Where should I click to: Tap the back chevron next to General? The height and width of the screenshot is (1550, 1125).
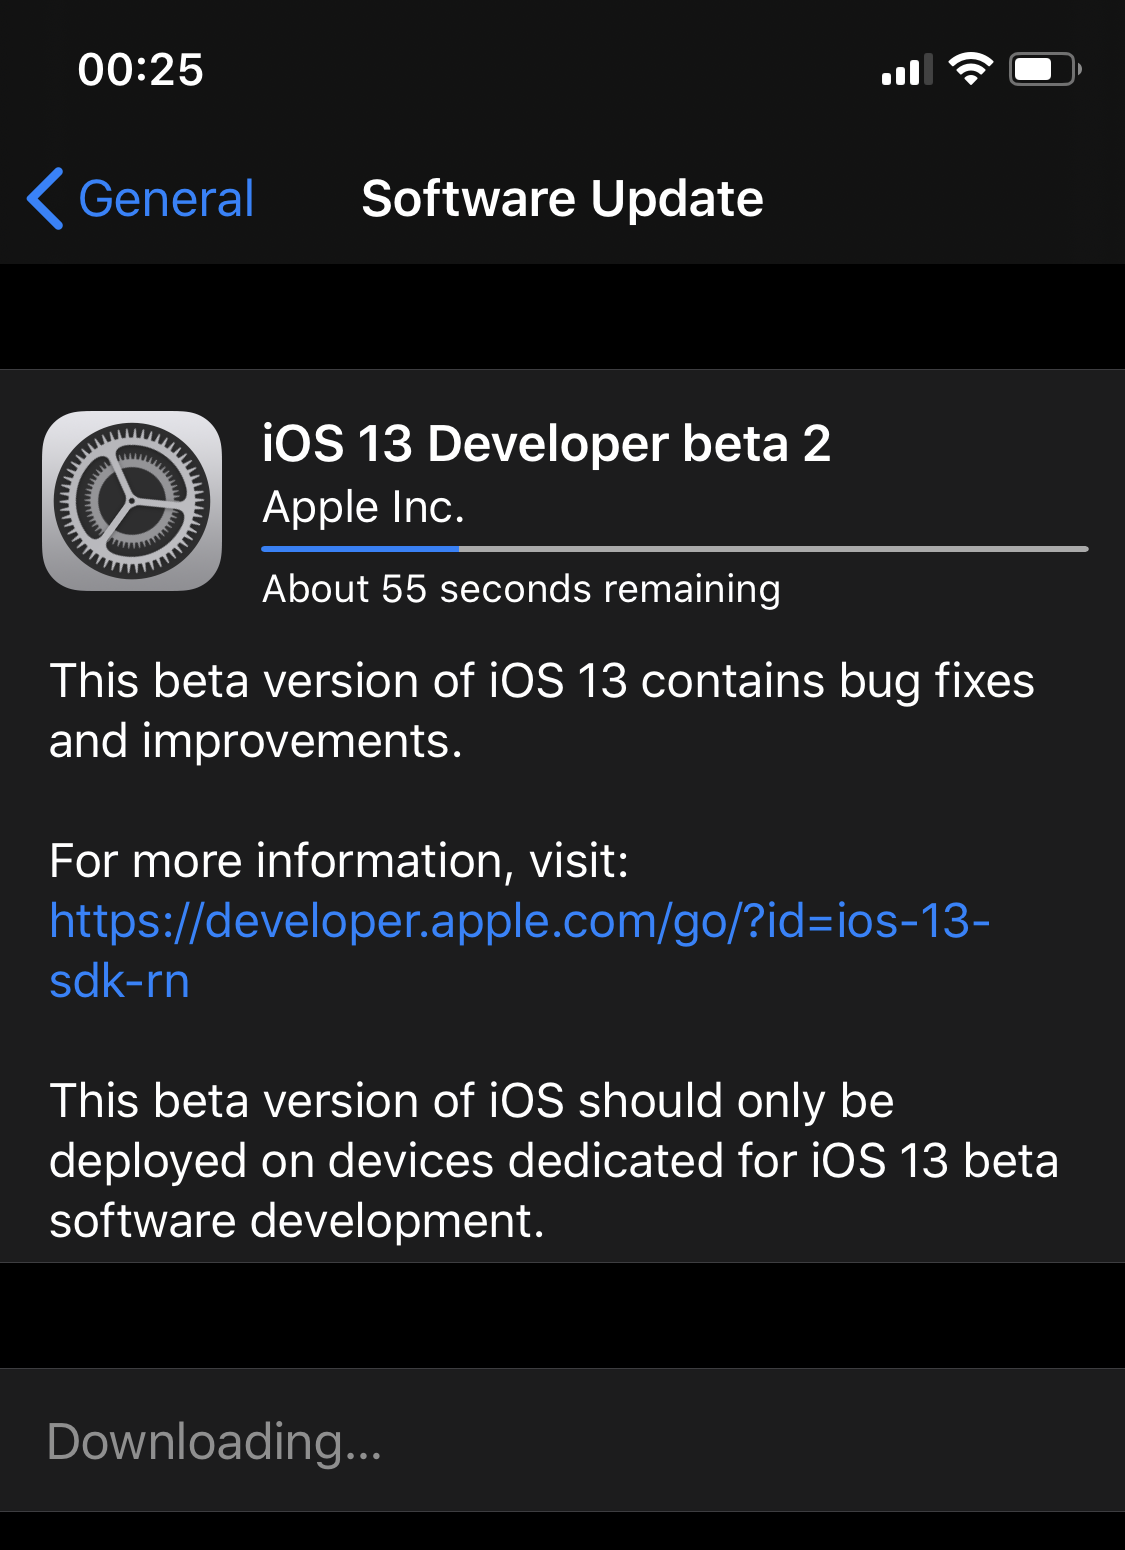[x=43, y=199]
